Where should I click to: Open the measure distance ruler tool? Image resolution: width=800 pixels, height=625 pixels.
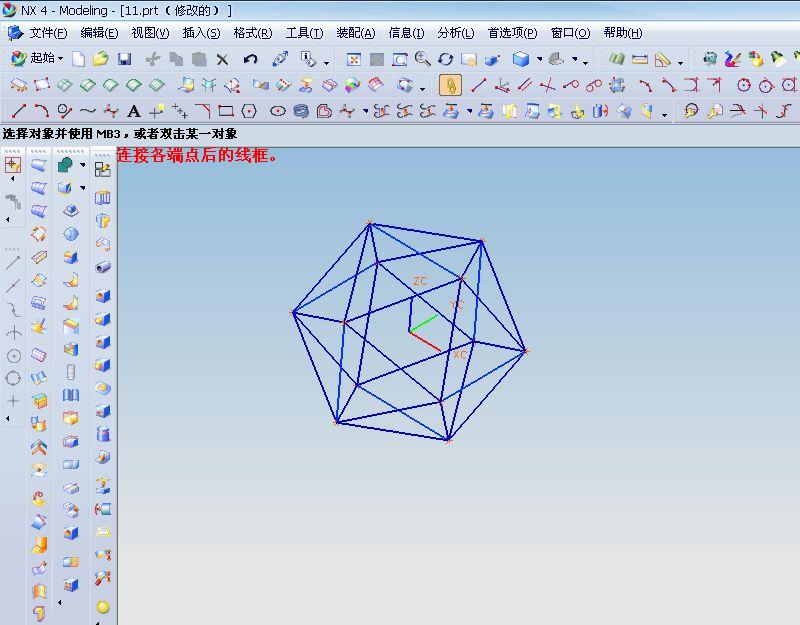[x=639, y=60]
